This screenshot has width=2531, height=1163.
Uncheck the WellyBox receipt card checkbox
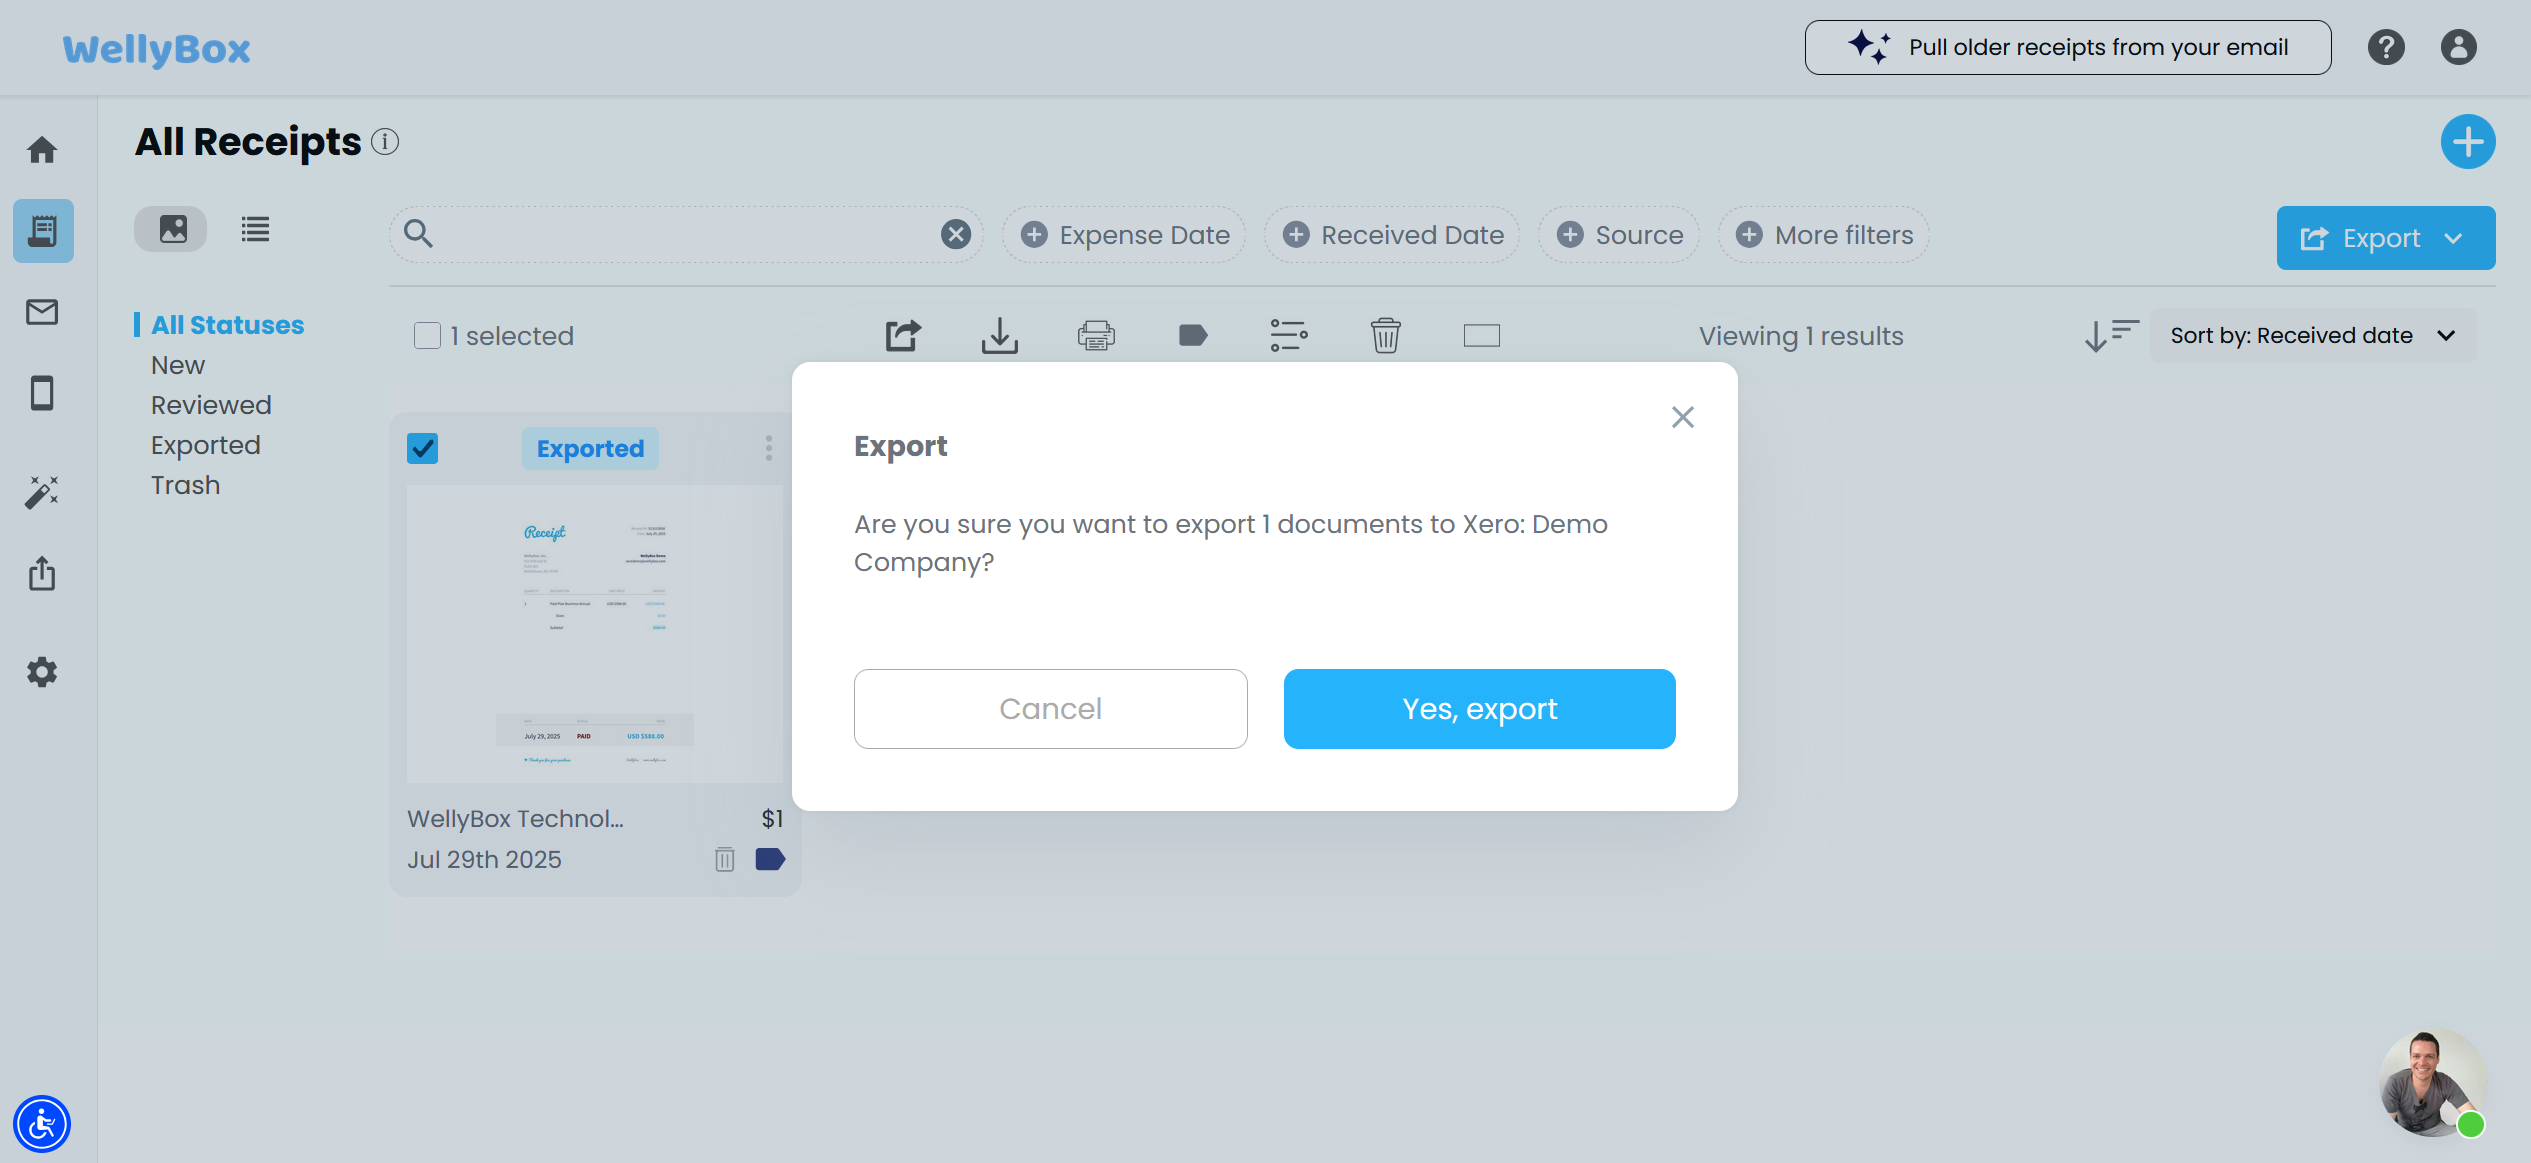[x=422, y=448]
